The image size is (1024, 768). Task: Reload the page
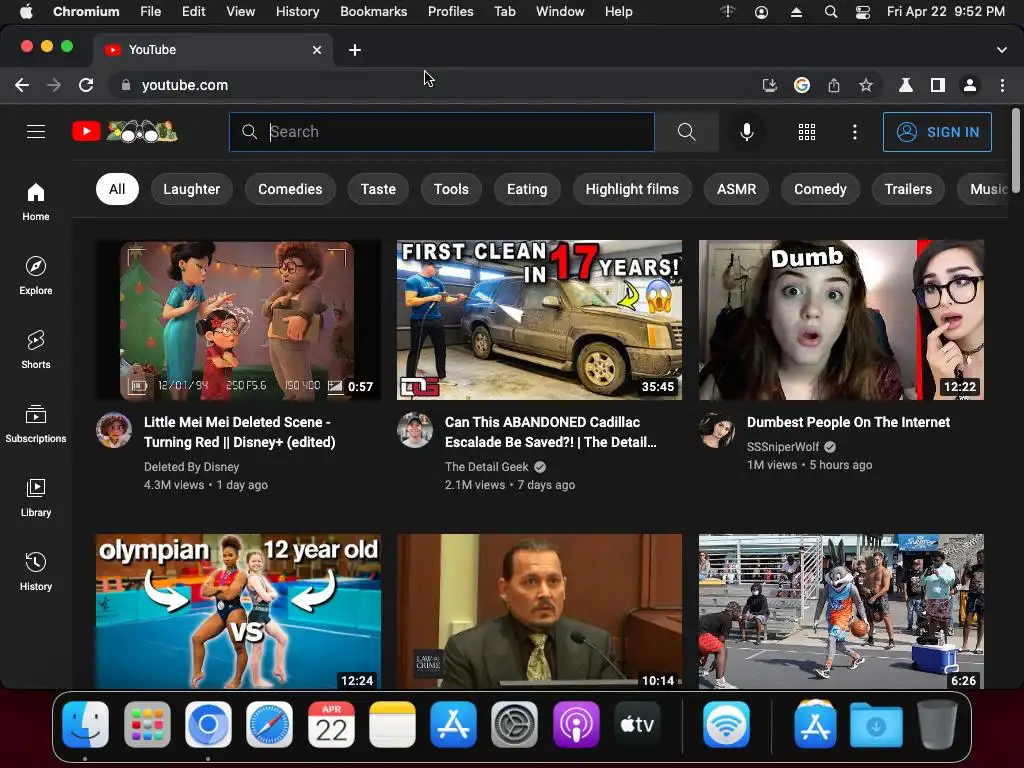pyautogui.click(x=86, y=85)
